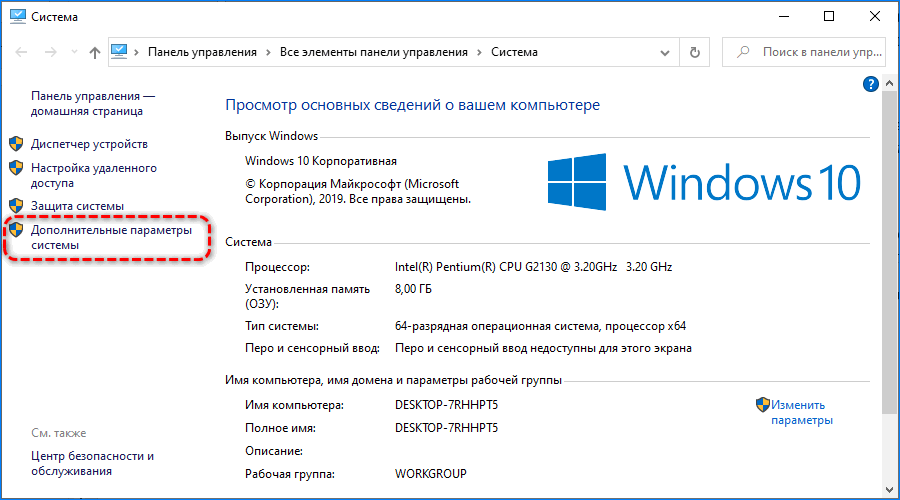Select the Панель управления breadcrumb
900x500 pixels.
coord(202,52)
